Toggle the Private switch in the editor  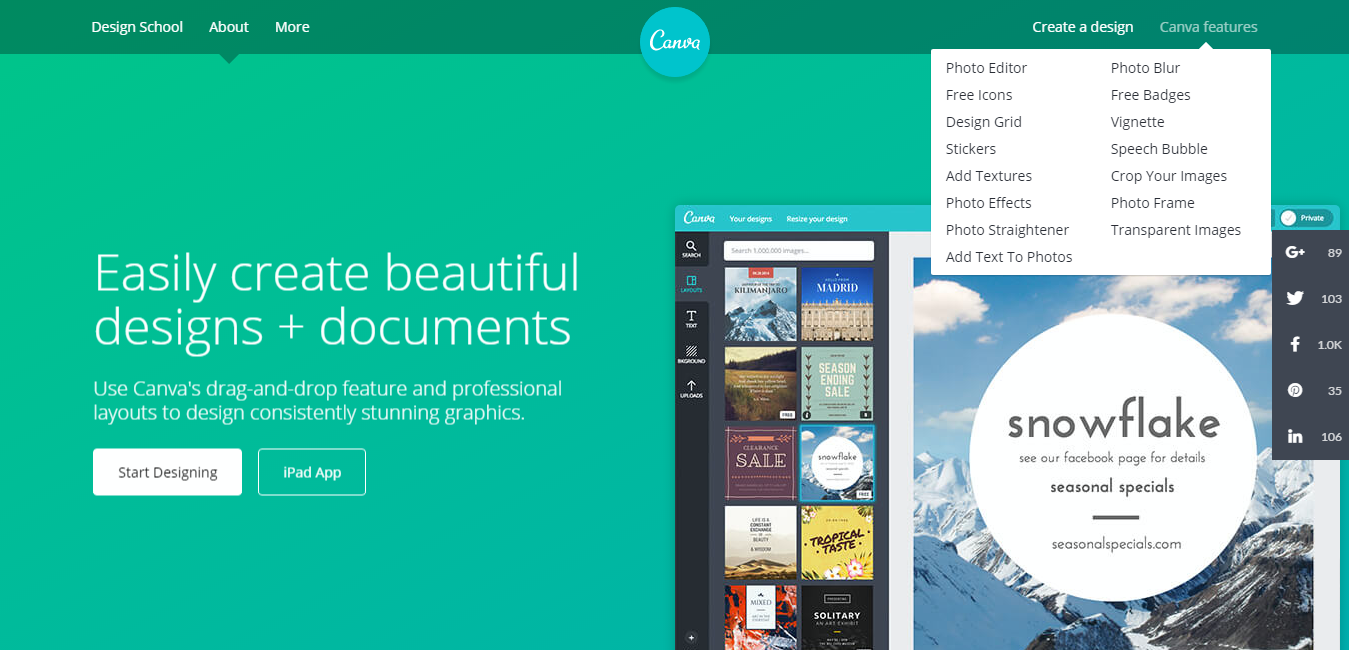click(x=1306, y=217)
